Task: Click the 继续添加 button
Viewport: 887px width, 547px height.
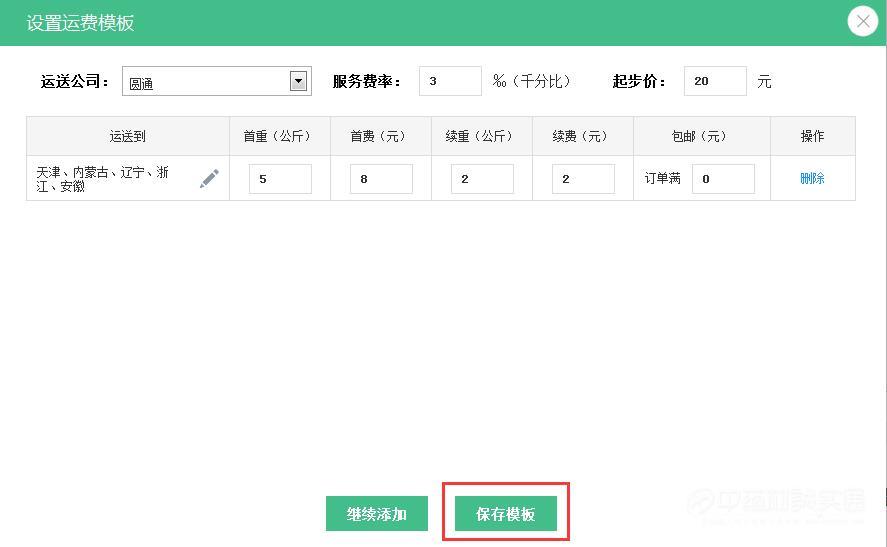Action: [x=377, y=514]
